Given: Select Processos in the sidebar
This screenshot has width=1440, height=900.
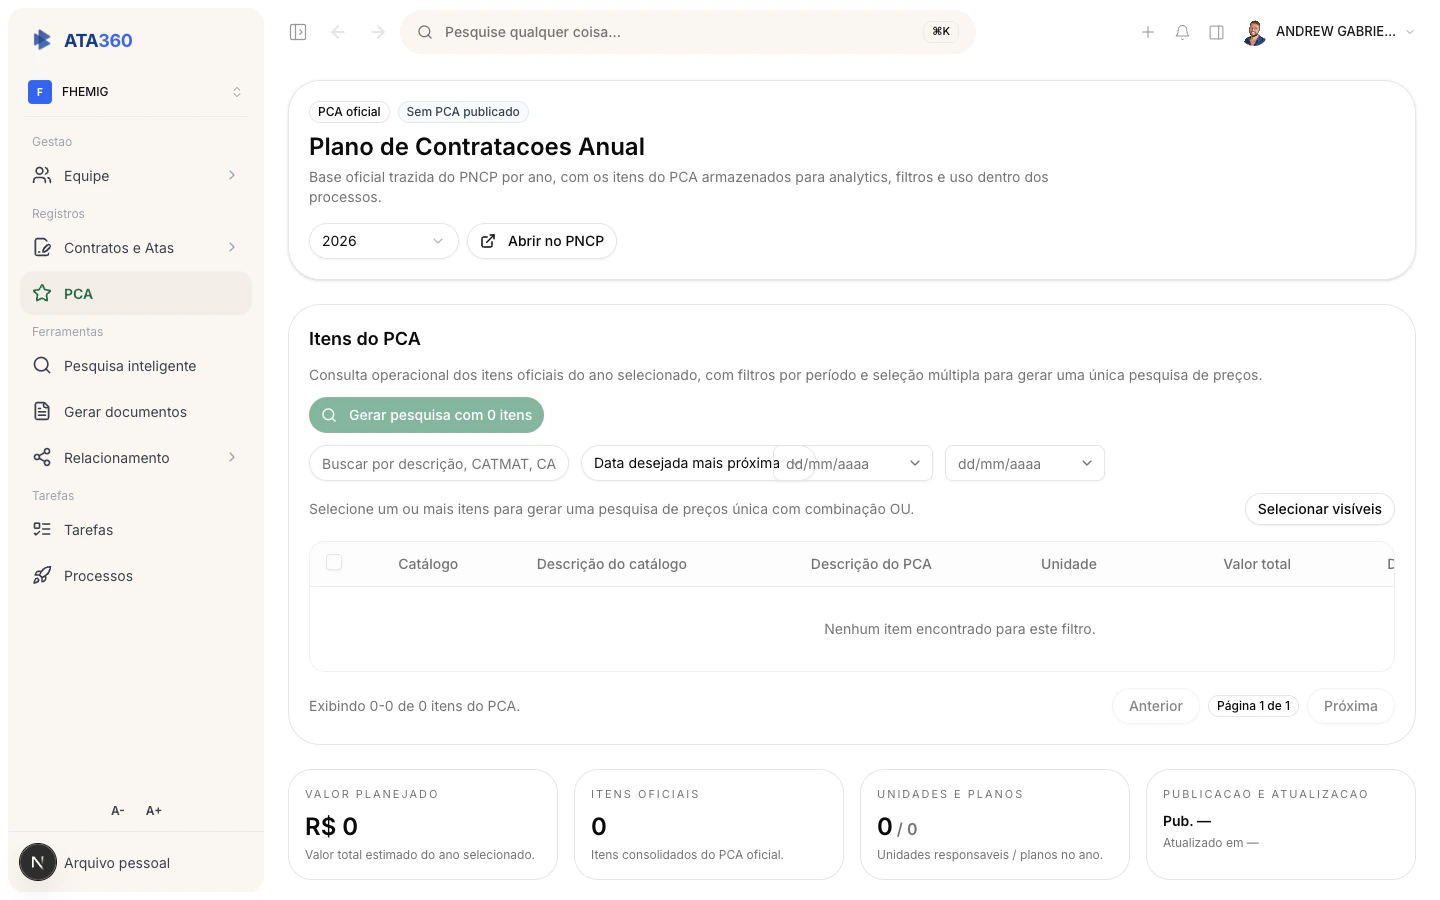Looking at the screenshot, I should (98, 575).
